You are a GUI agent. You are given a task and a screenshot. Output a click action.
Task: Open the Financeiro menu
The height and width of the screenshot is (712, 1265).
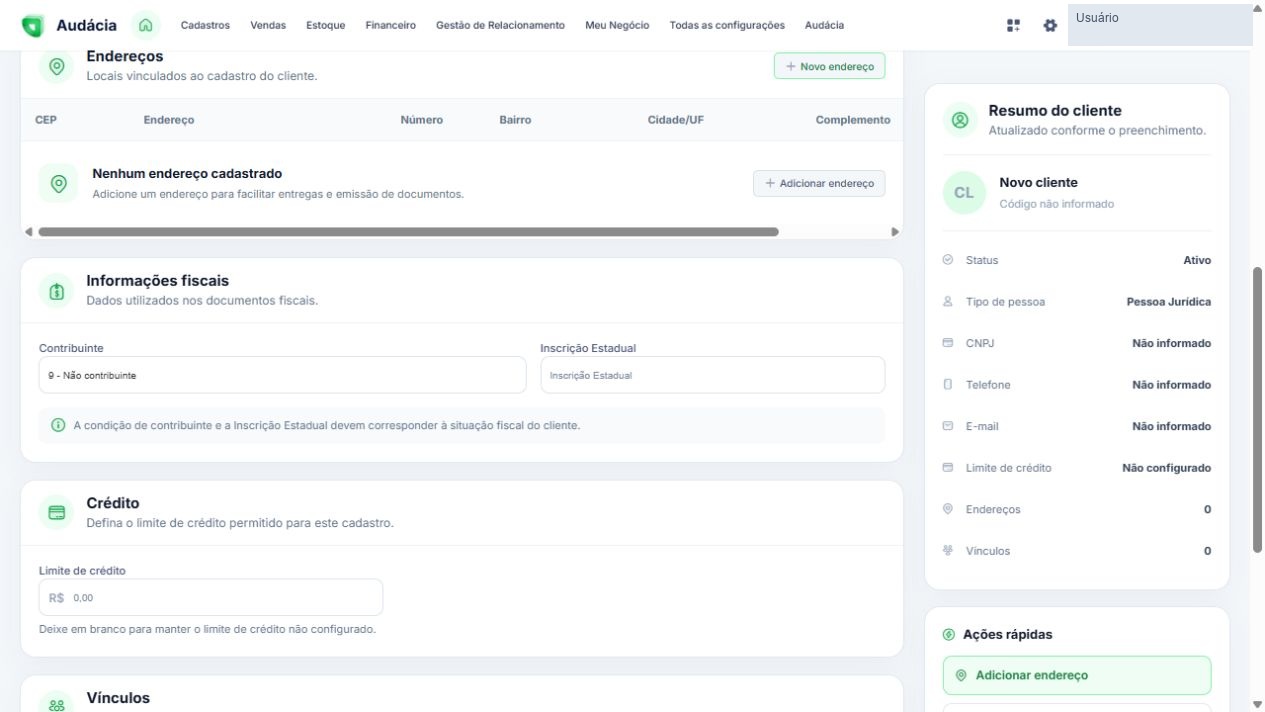pos(391,25)
